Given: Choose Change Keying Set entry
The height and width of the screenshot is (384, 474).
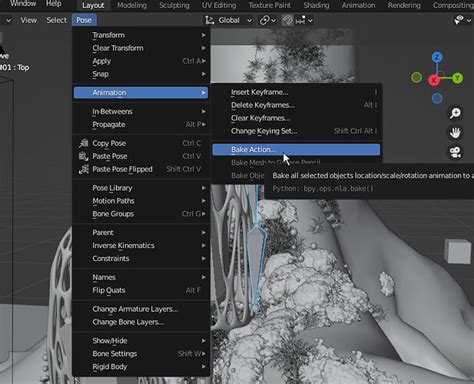Looking at the screenshot, I should click(x=296, y=131).
